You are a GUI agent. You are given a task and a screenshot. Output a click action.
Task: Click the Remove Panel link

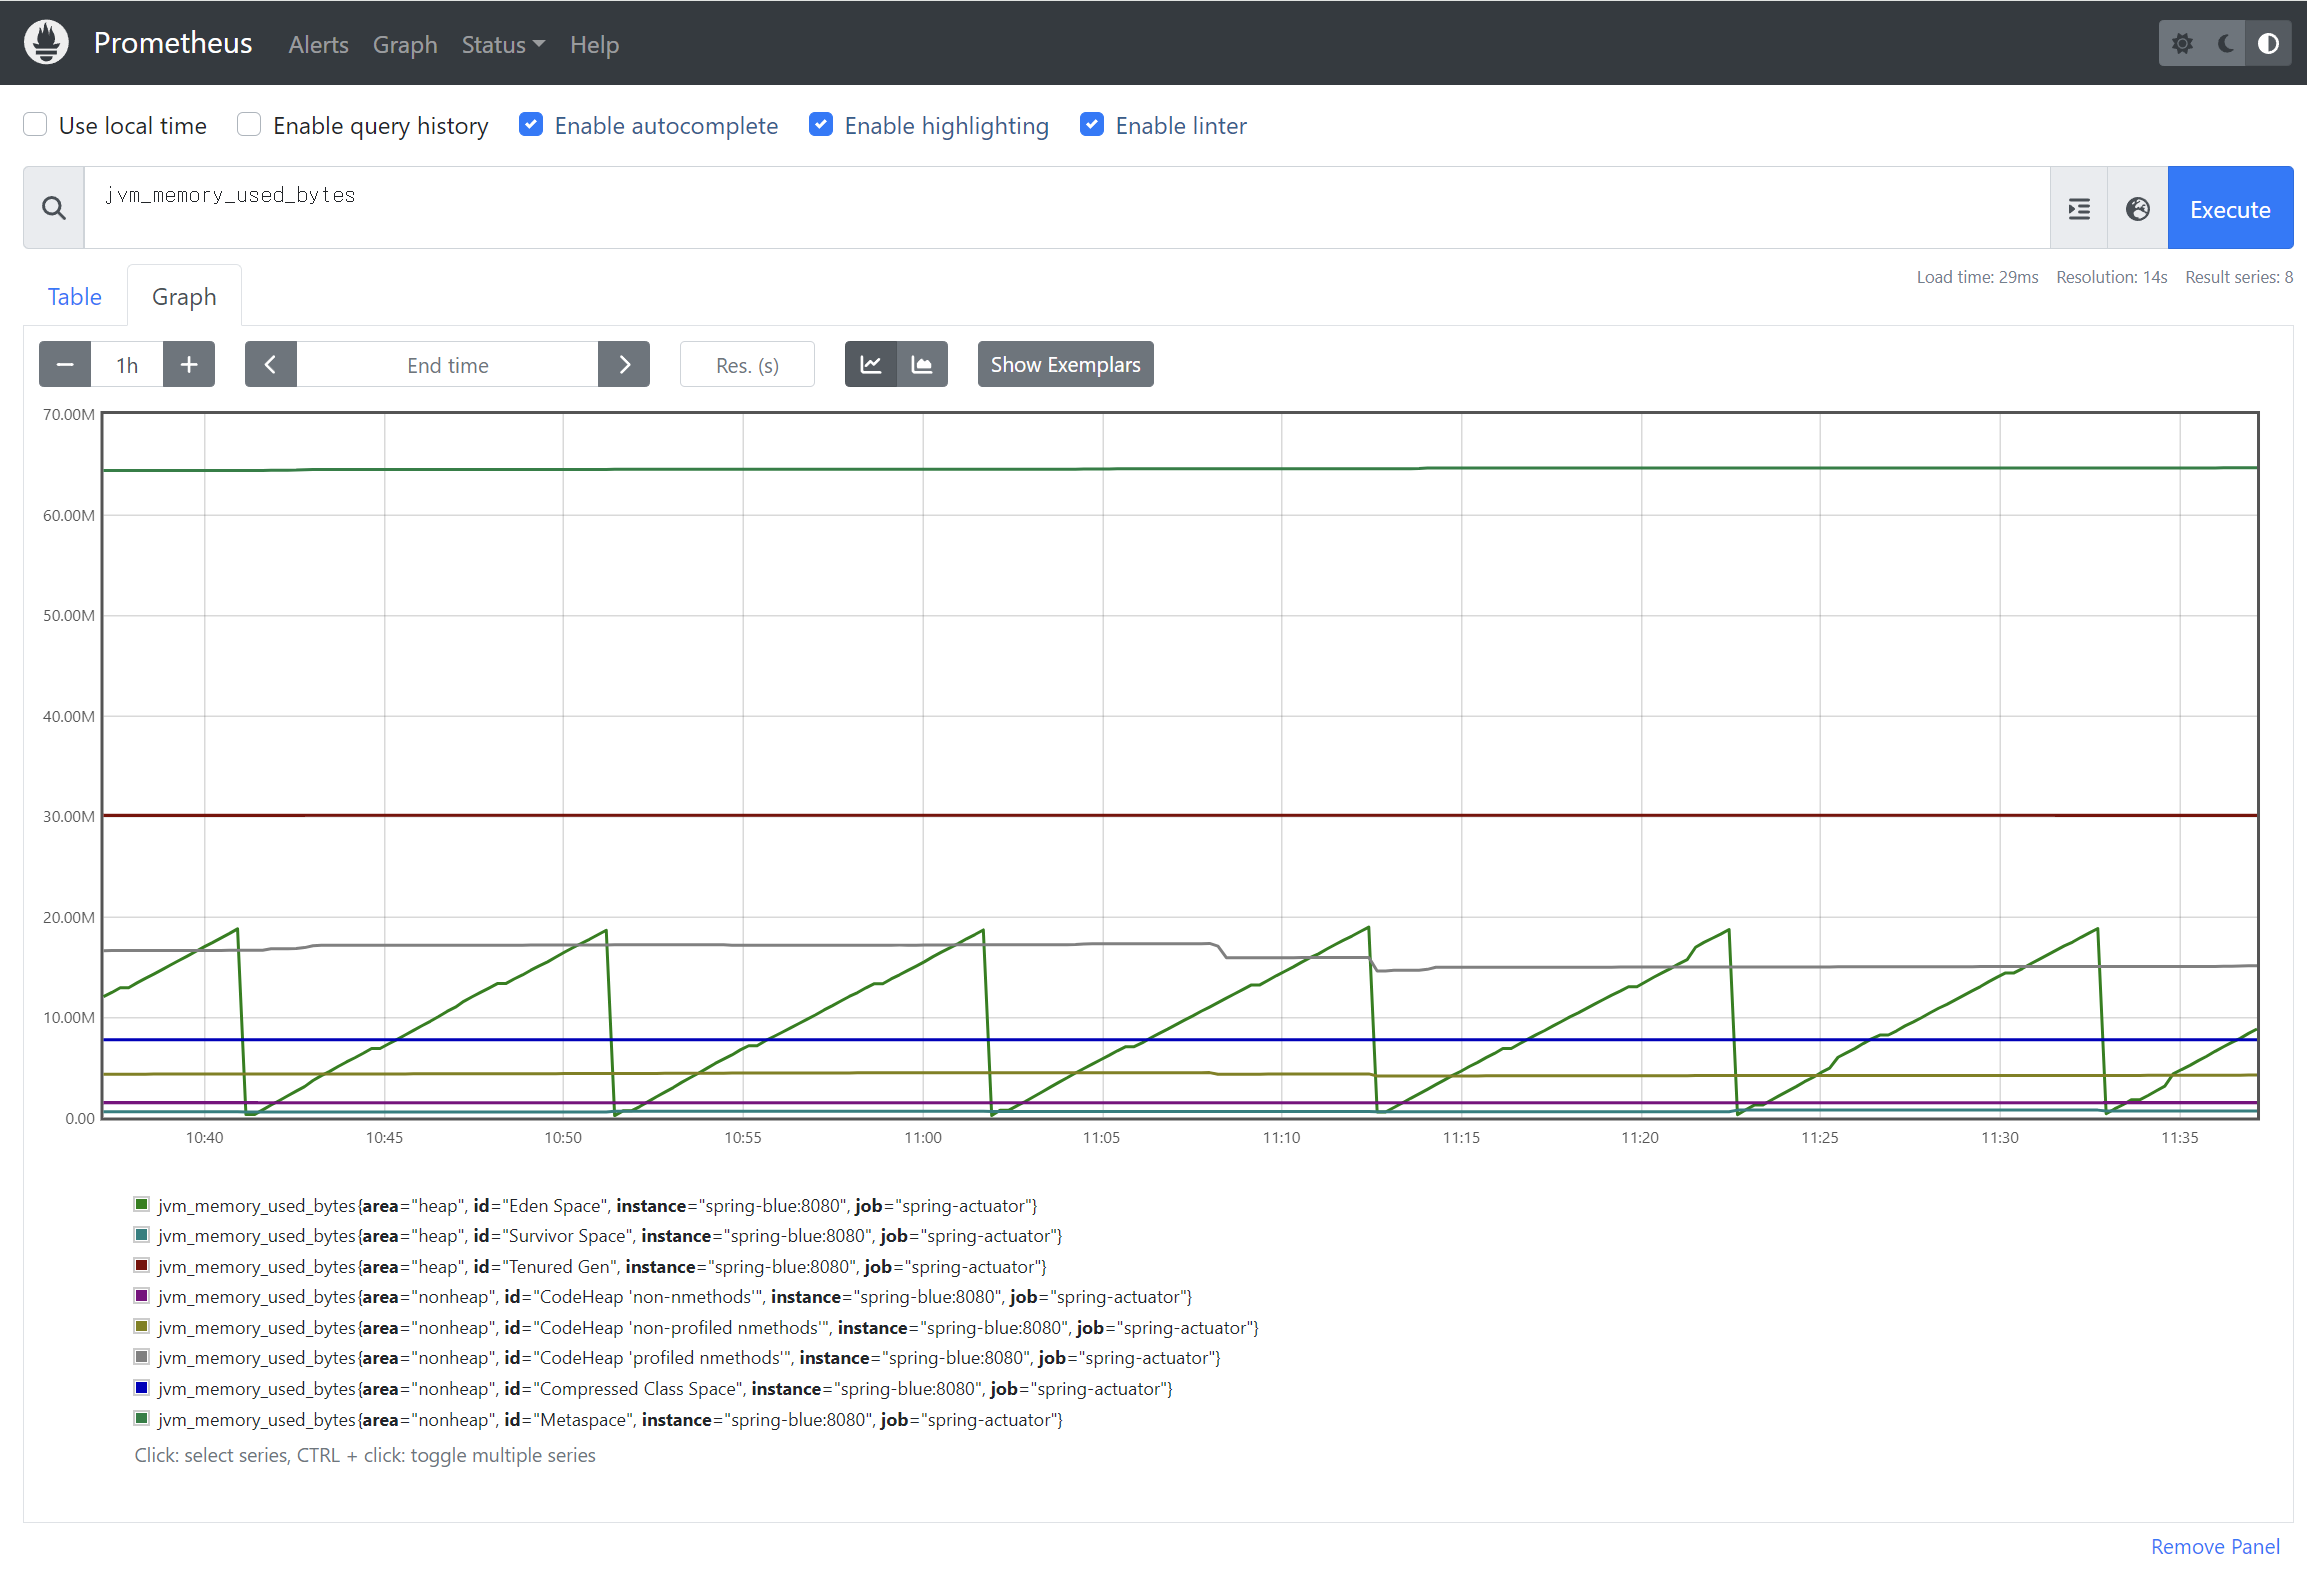coord(2215,1547)
